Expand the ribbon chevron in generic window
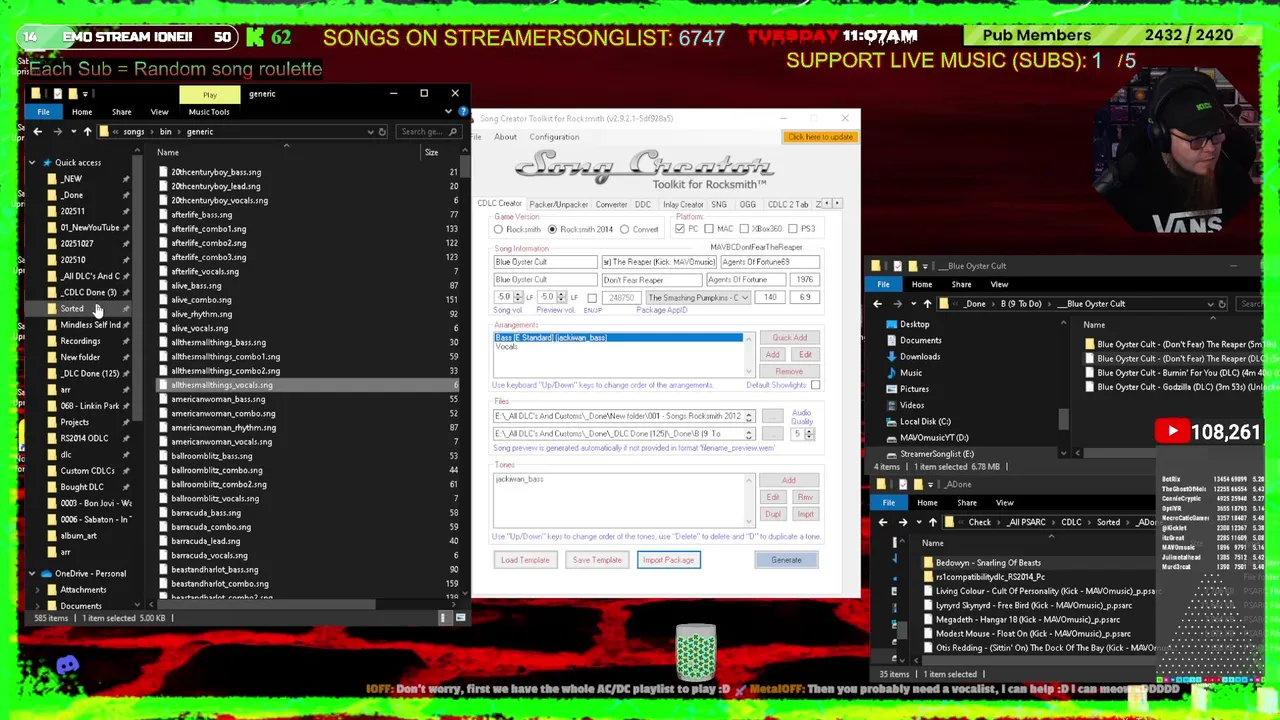 tap(447, 111)
